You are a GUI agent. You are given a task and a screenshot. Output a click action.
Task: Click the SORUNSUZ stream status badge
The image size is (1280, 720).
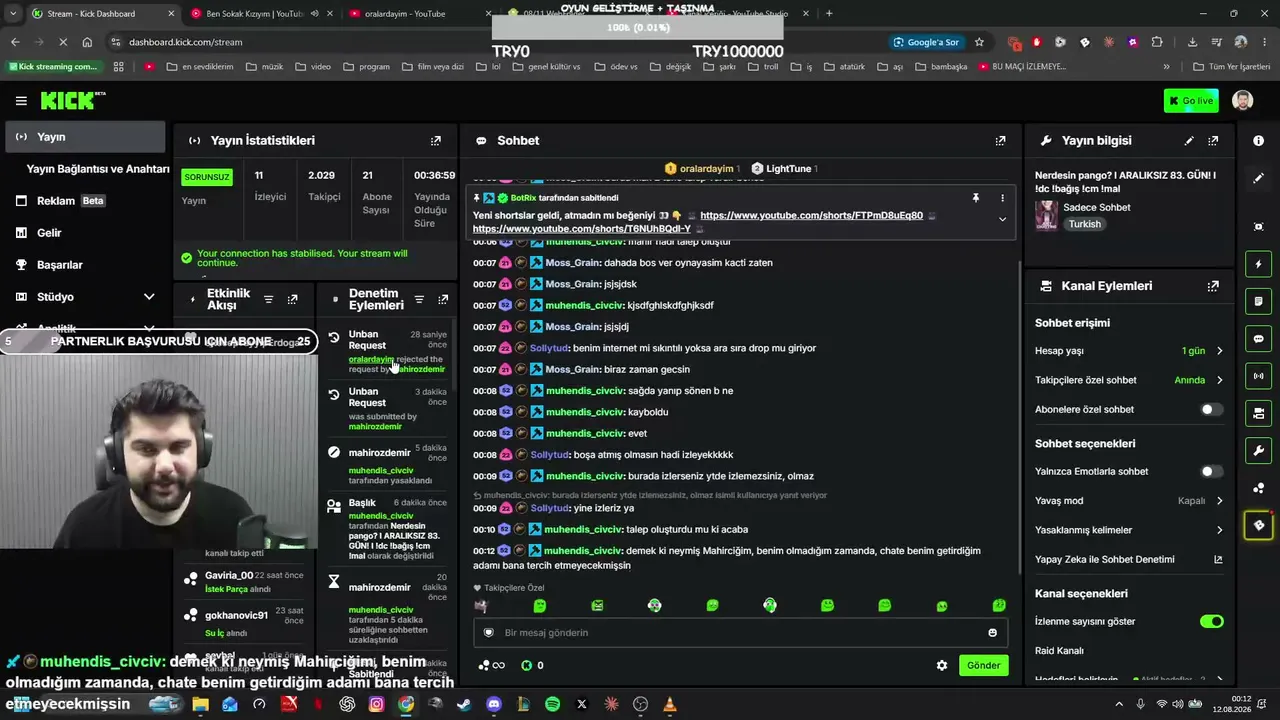(x=207, y=177)
